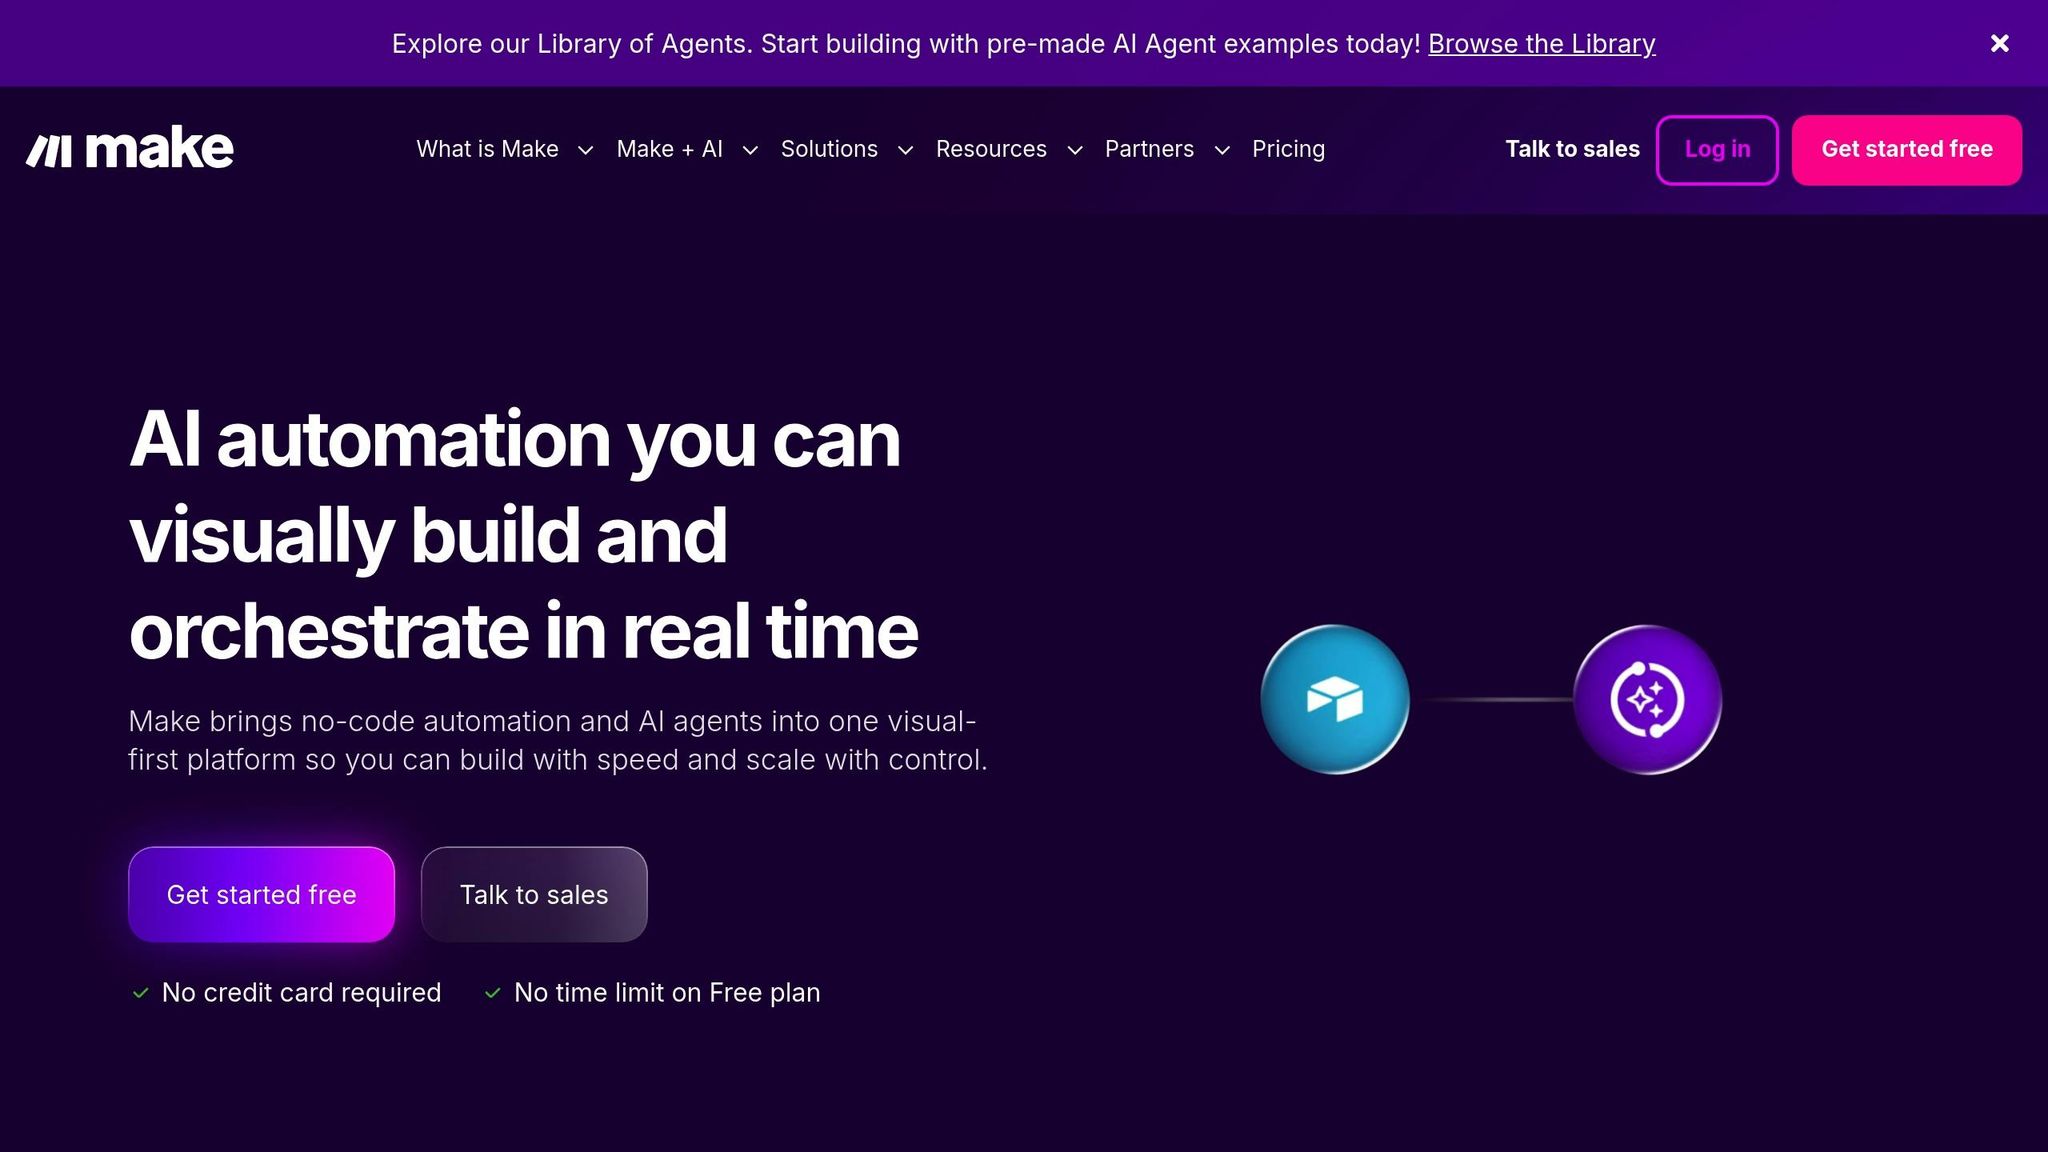Click the Log in button
This screenshot has height=1152, width=2048.
click(x=1717, y=149)
